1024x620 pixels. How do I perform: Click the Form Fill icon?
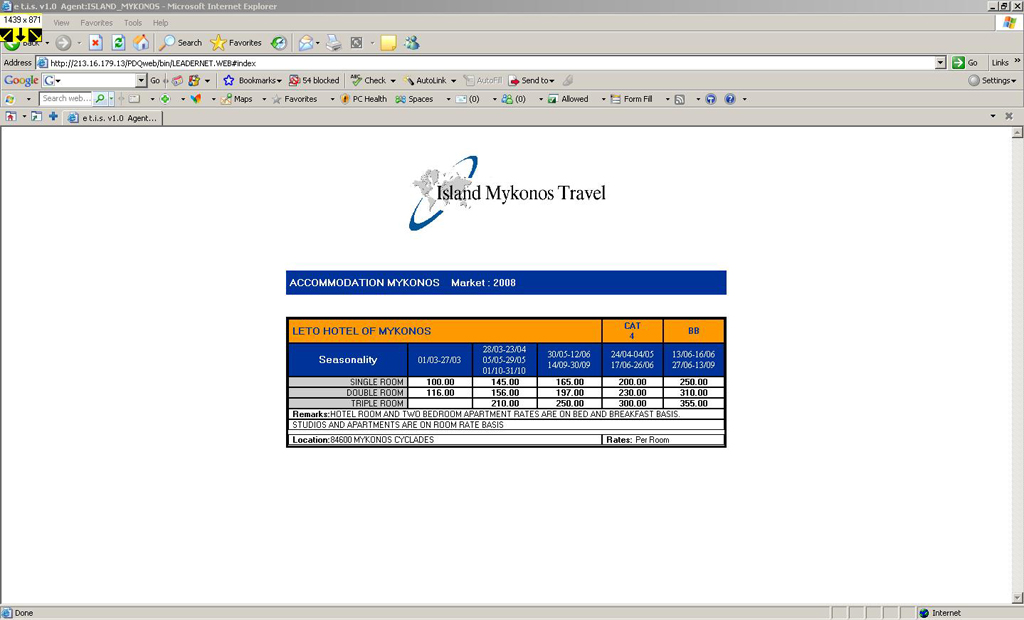coord(616,99)
